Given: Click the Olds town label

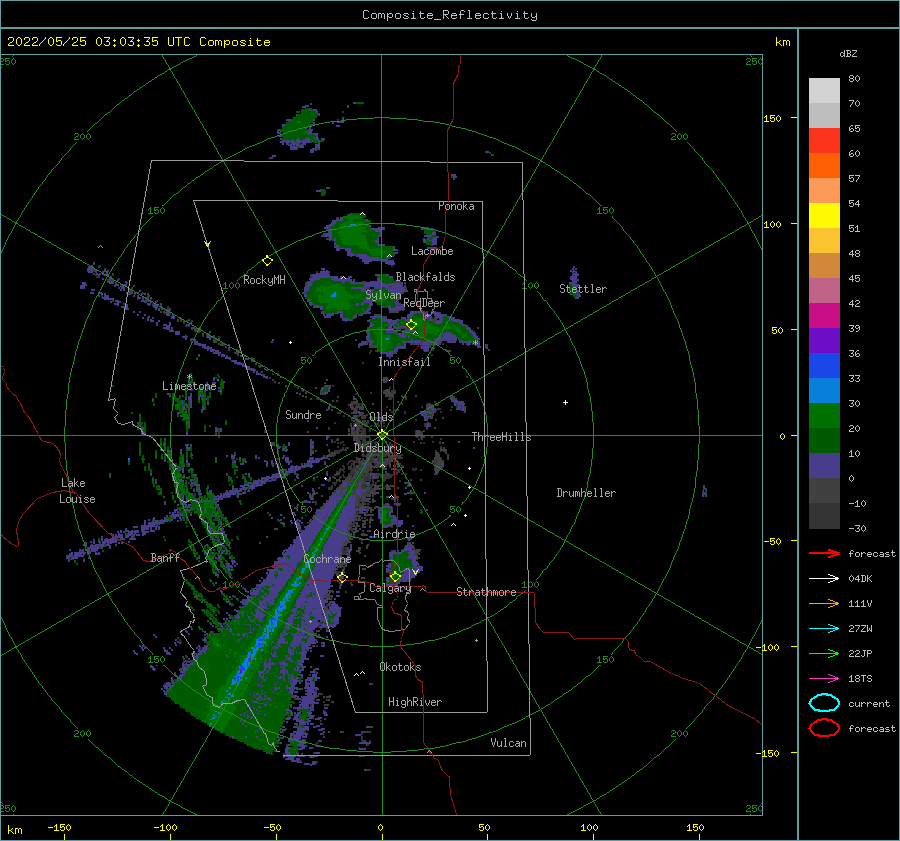Looking at the screenshot, I should coord(381,417).
